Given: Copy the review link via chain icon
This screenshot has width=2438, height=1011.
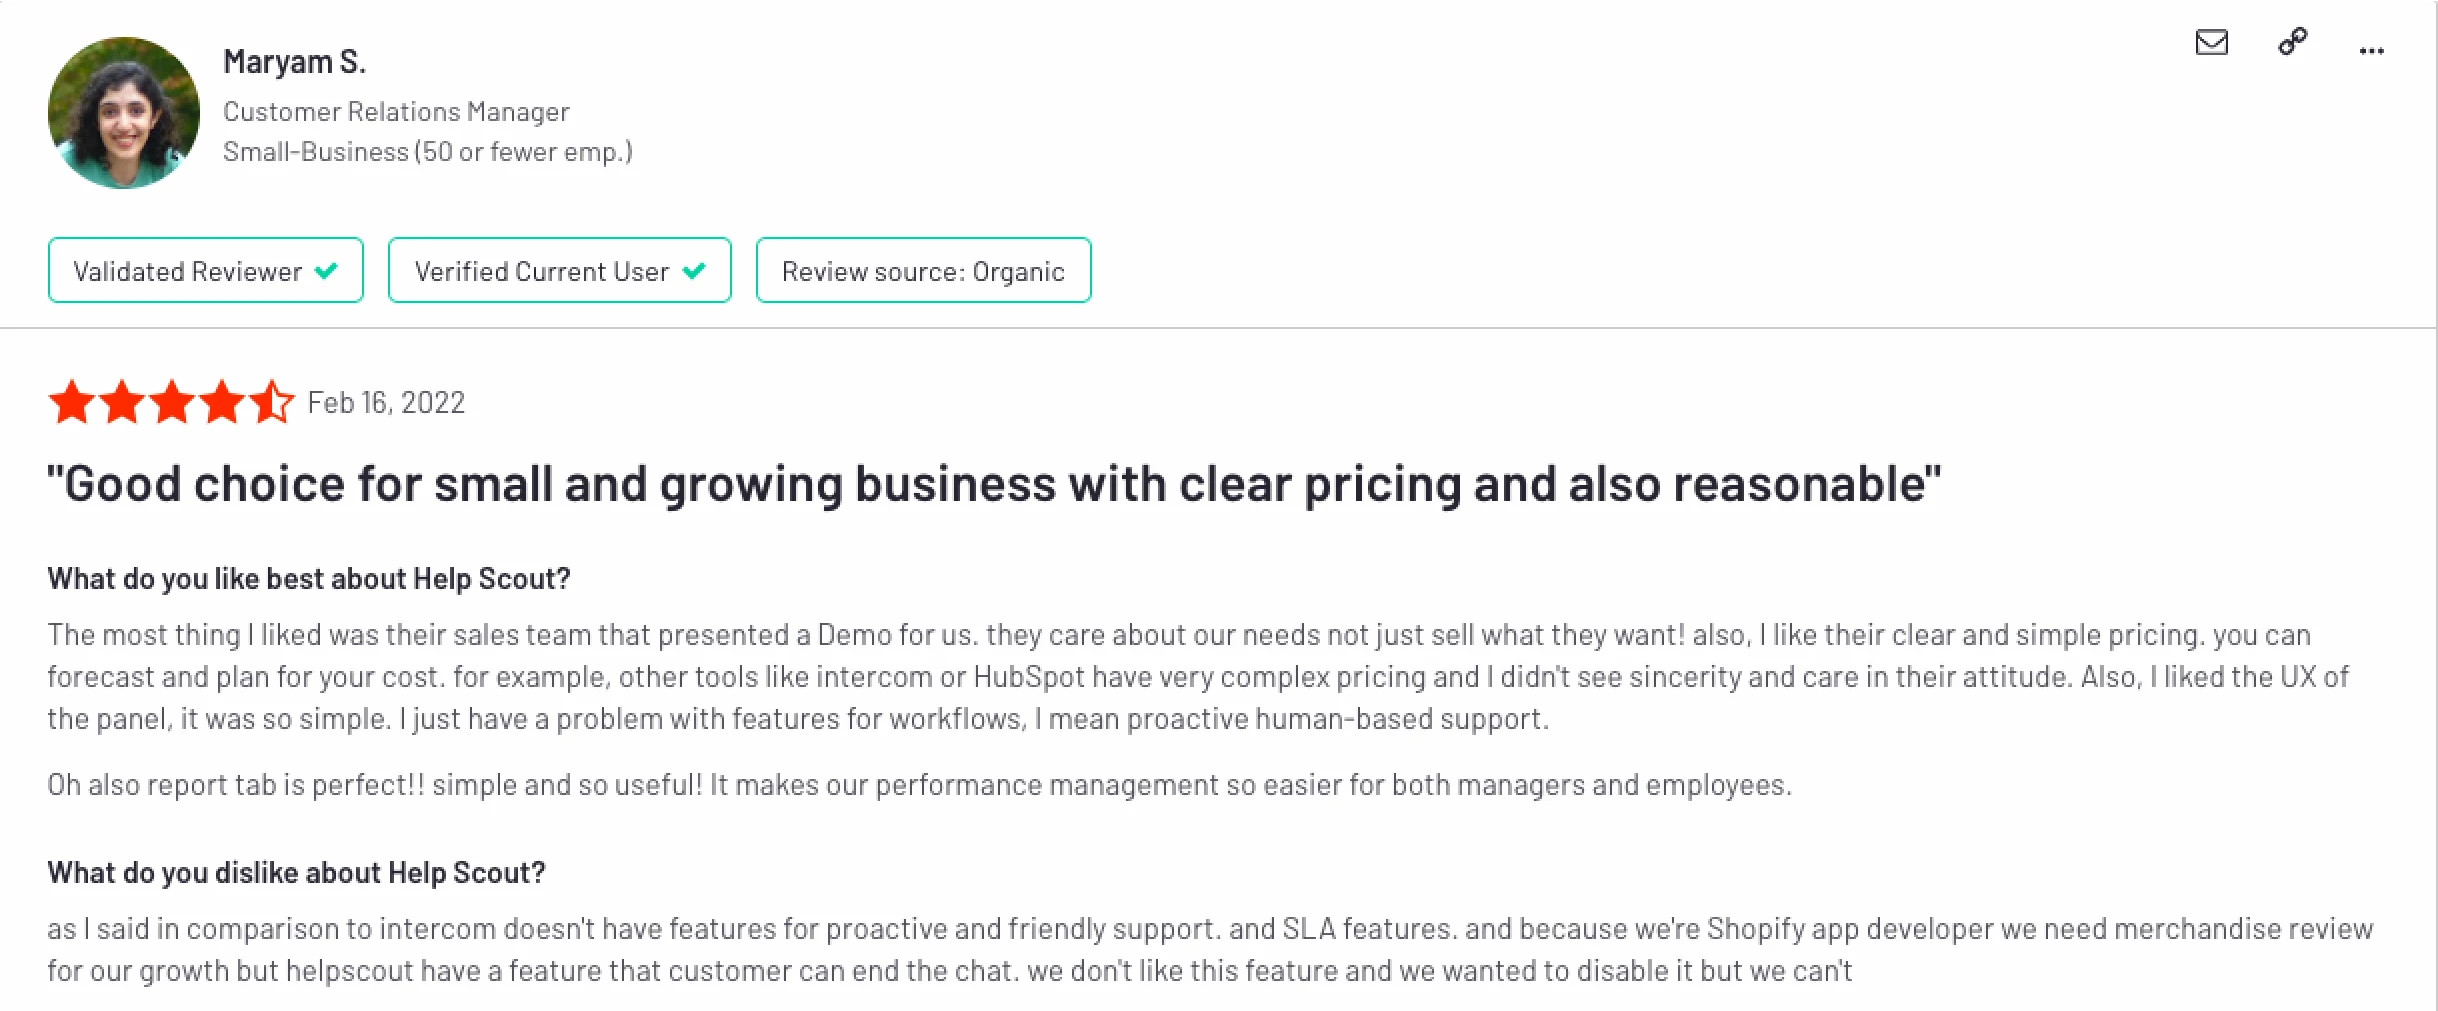Looking at the screenshot, I should [2291, 44].
